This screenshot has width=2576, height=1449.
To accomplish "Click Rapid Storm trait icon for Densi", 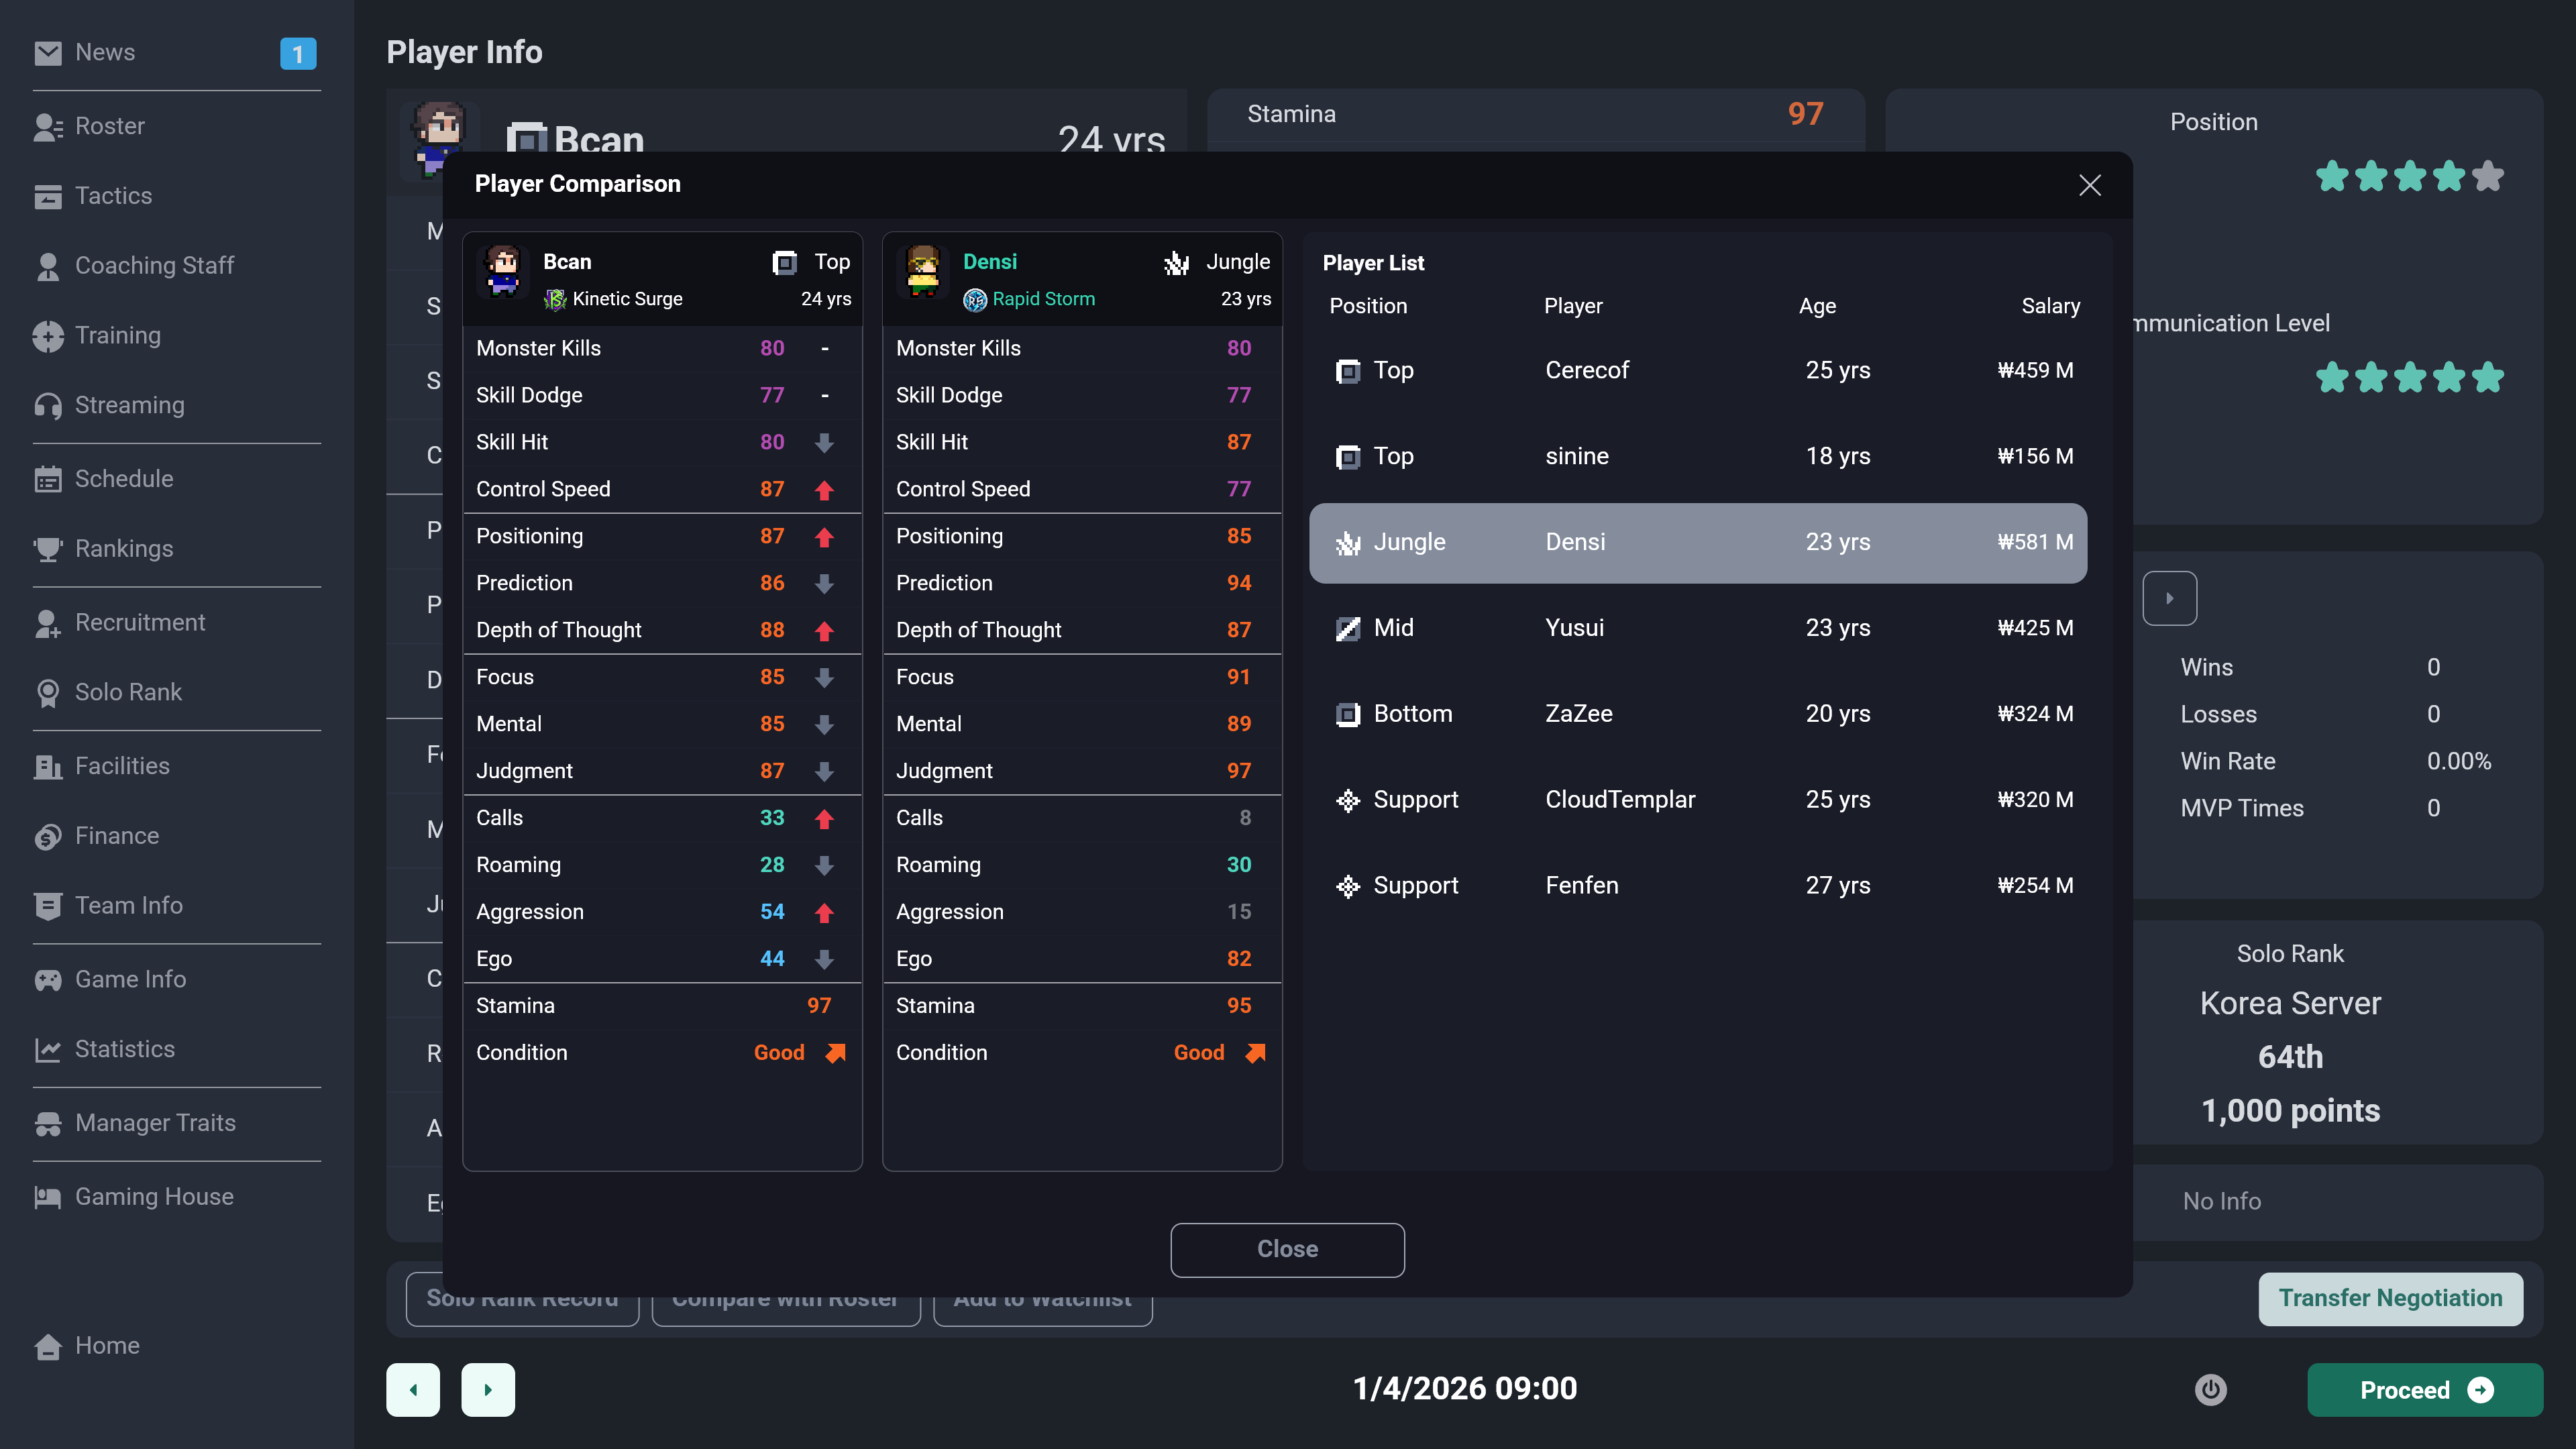I will (975, 299).
